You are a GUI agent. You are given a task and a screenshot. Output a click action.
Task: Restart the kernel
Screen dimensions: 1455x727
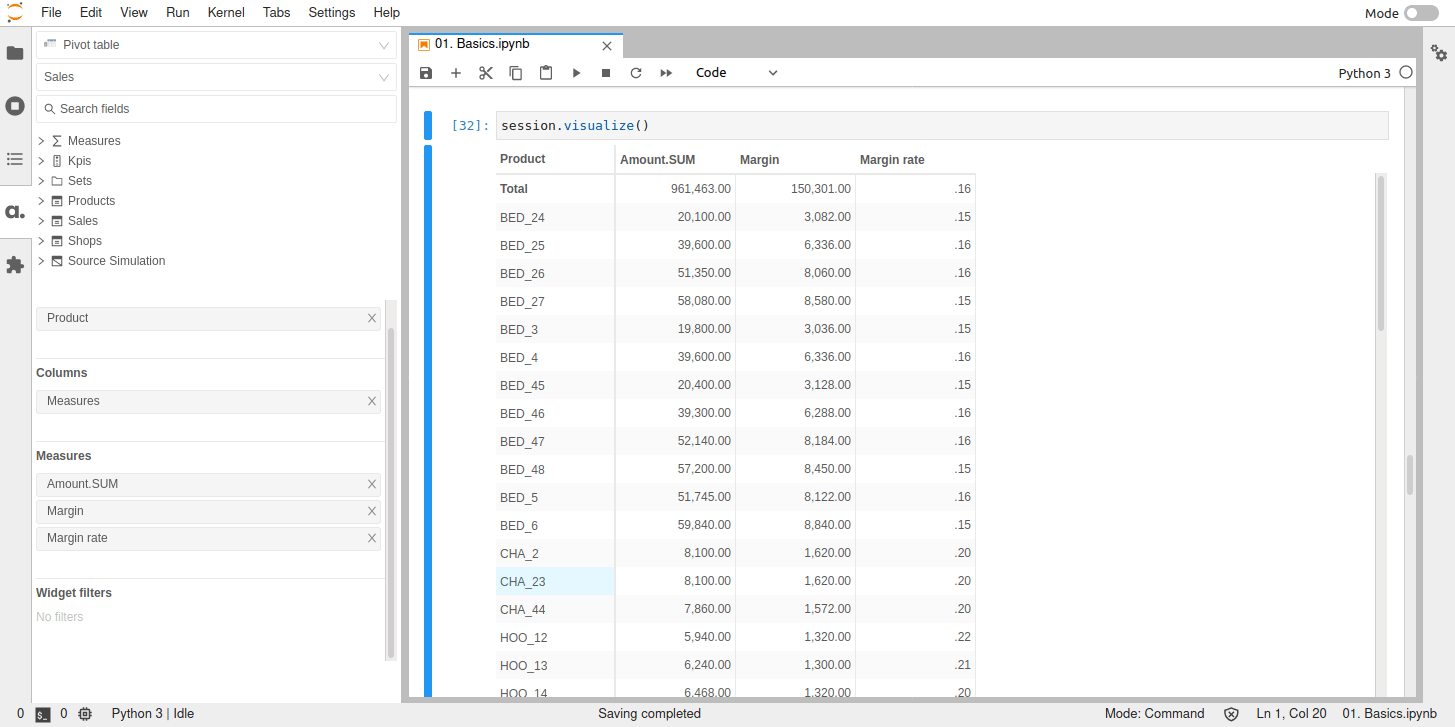636,73
